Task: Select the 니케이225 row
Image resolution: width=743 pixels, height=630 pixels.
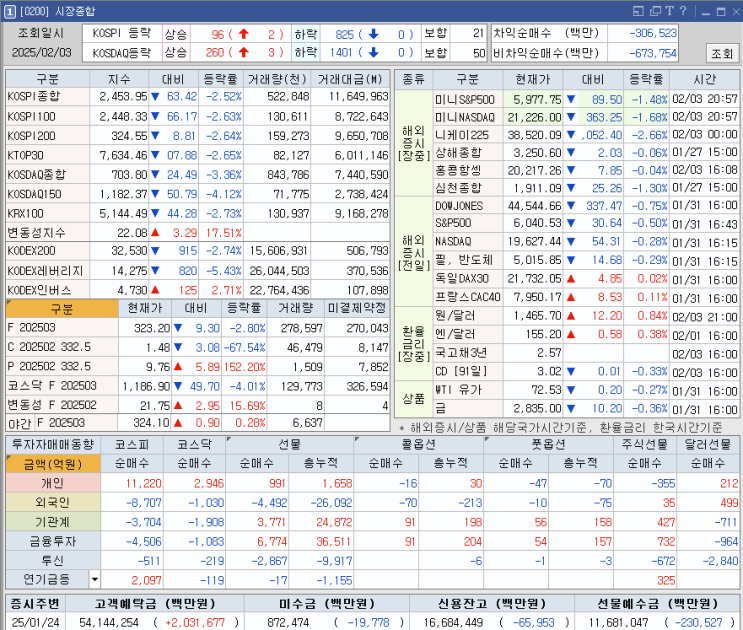Action: 586,135
